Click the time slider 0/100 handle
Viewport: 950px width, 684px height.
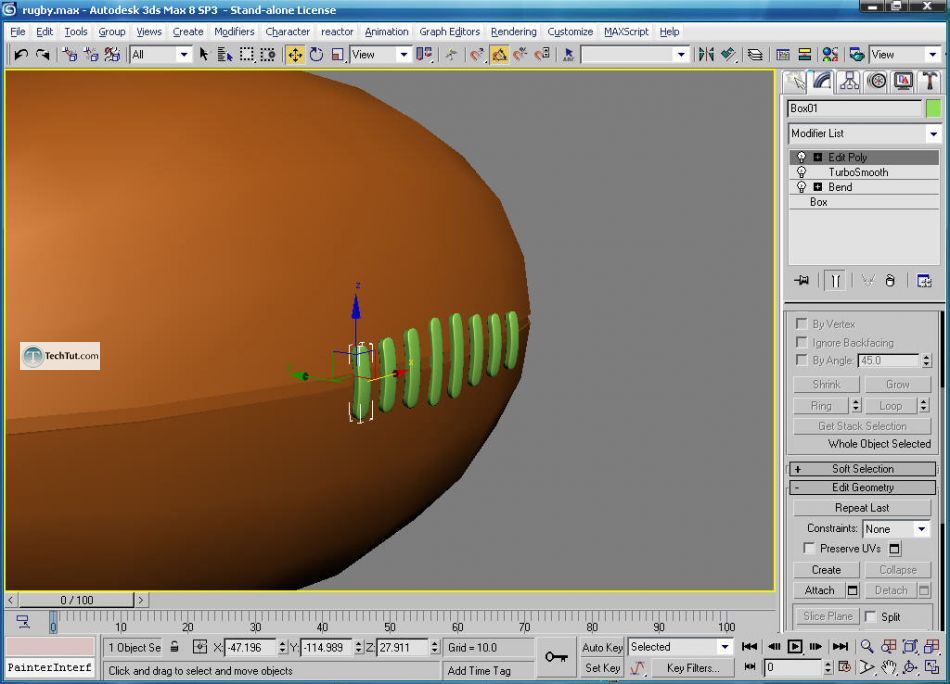click(x=76, y=600)
